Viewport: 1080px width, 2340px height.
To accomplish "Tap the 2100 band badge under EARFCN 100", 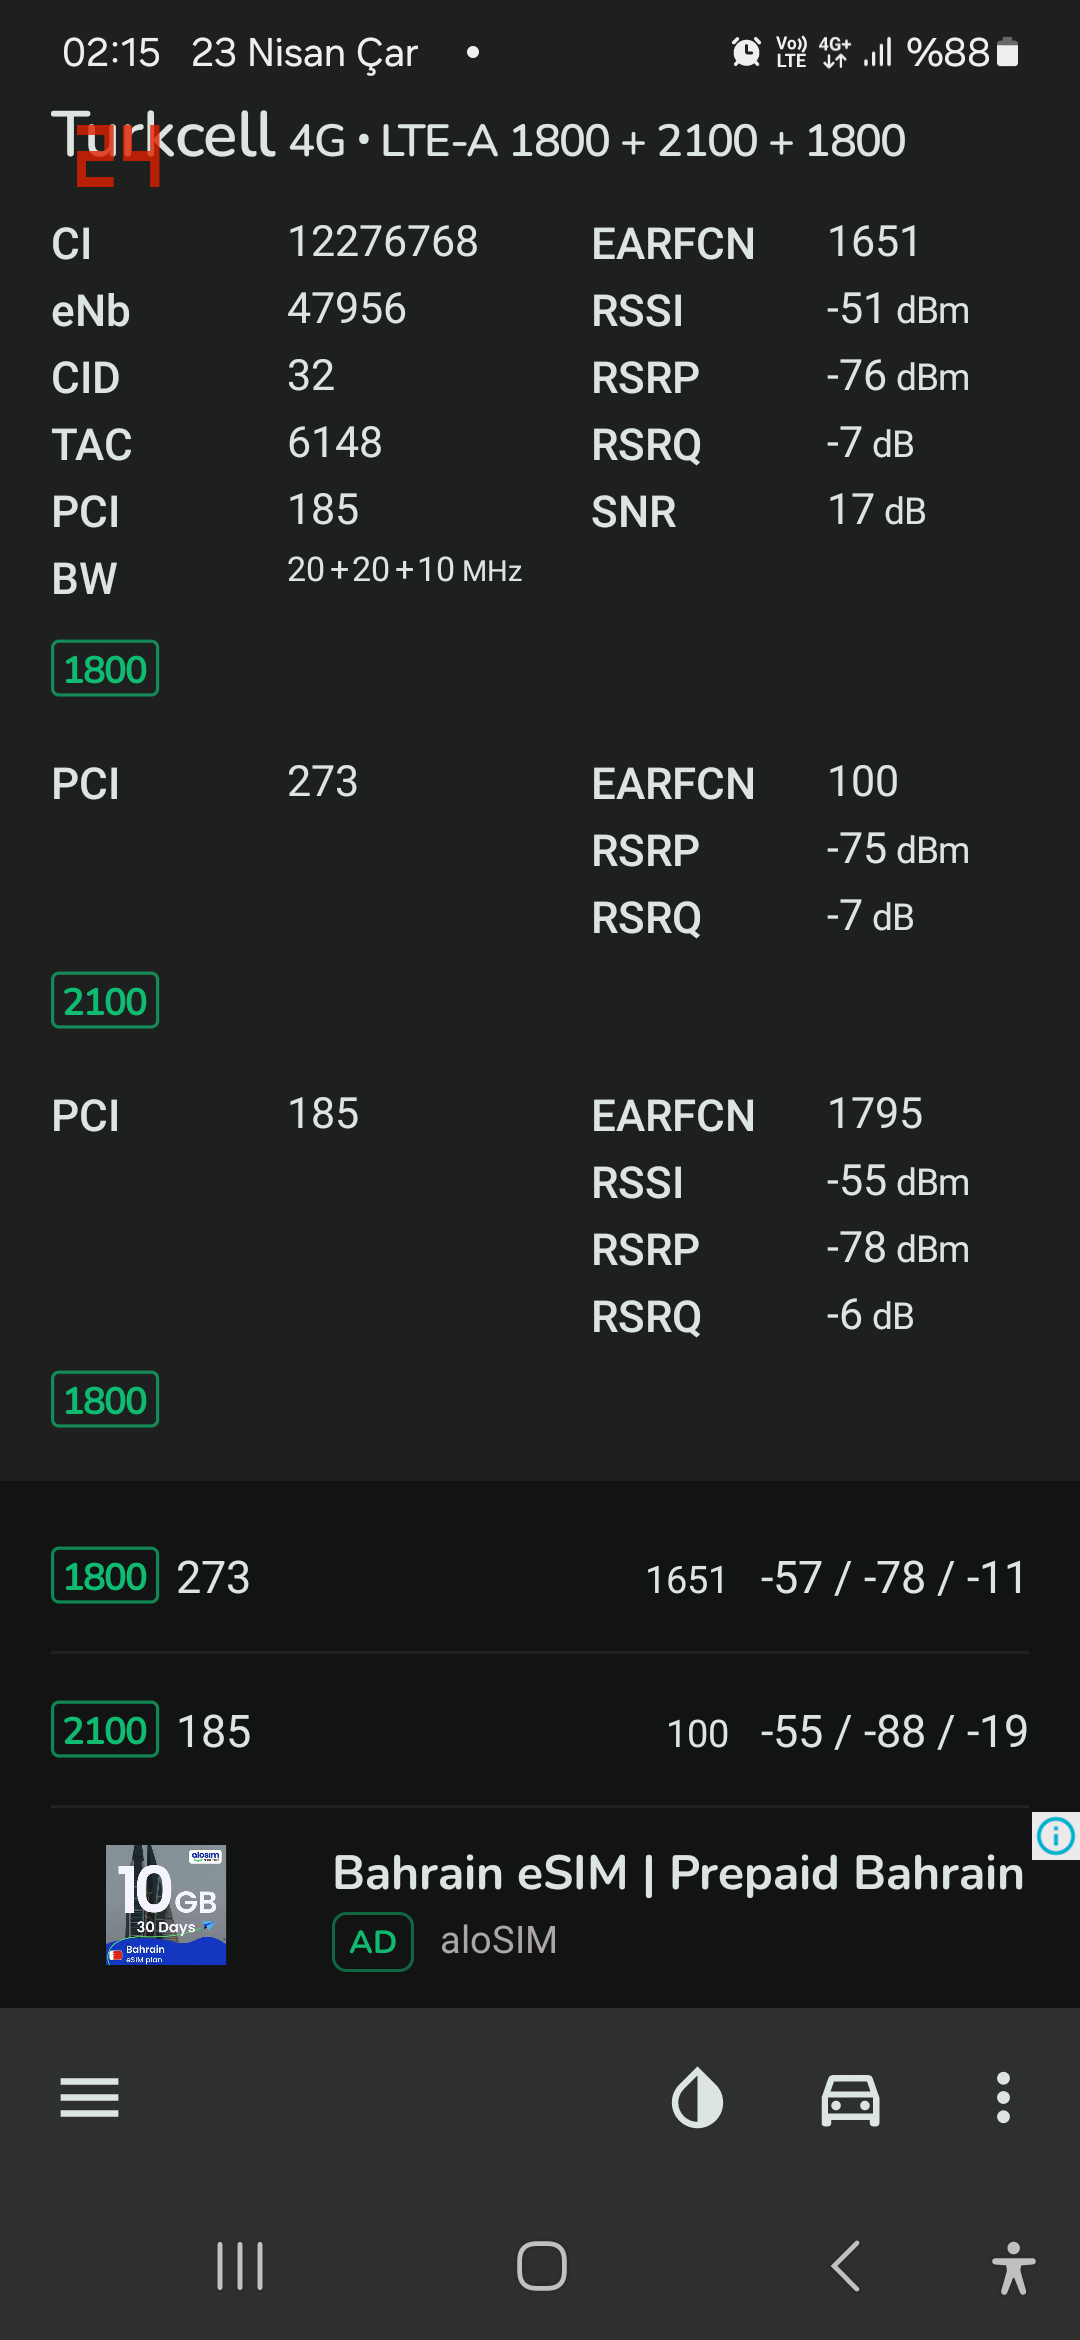I will coord(105,1000).
